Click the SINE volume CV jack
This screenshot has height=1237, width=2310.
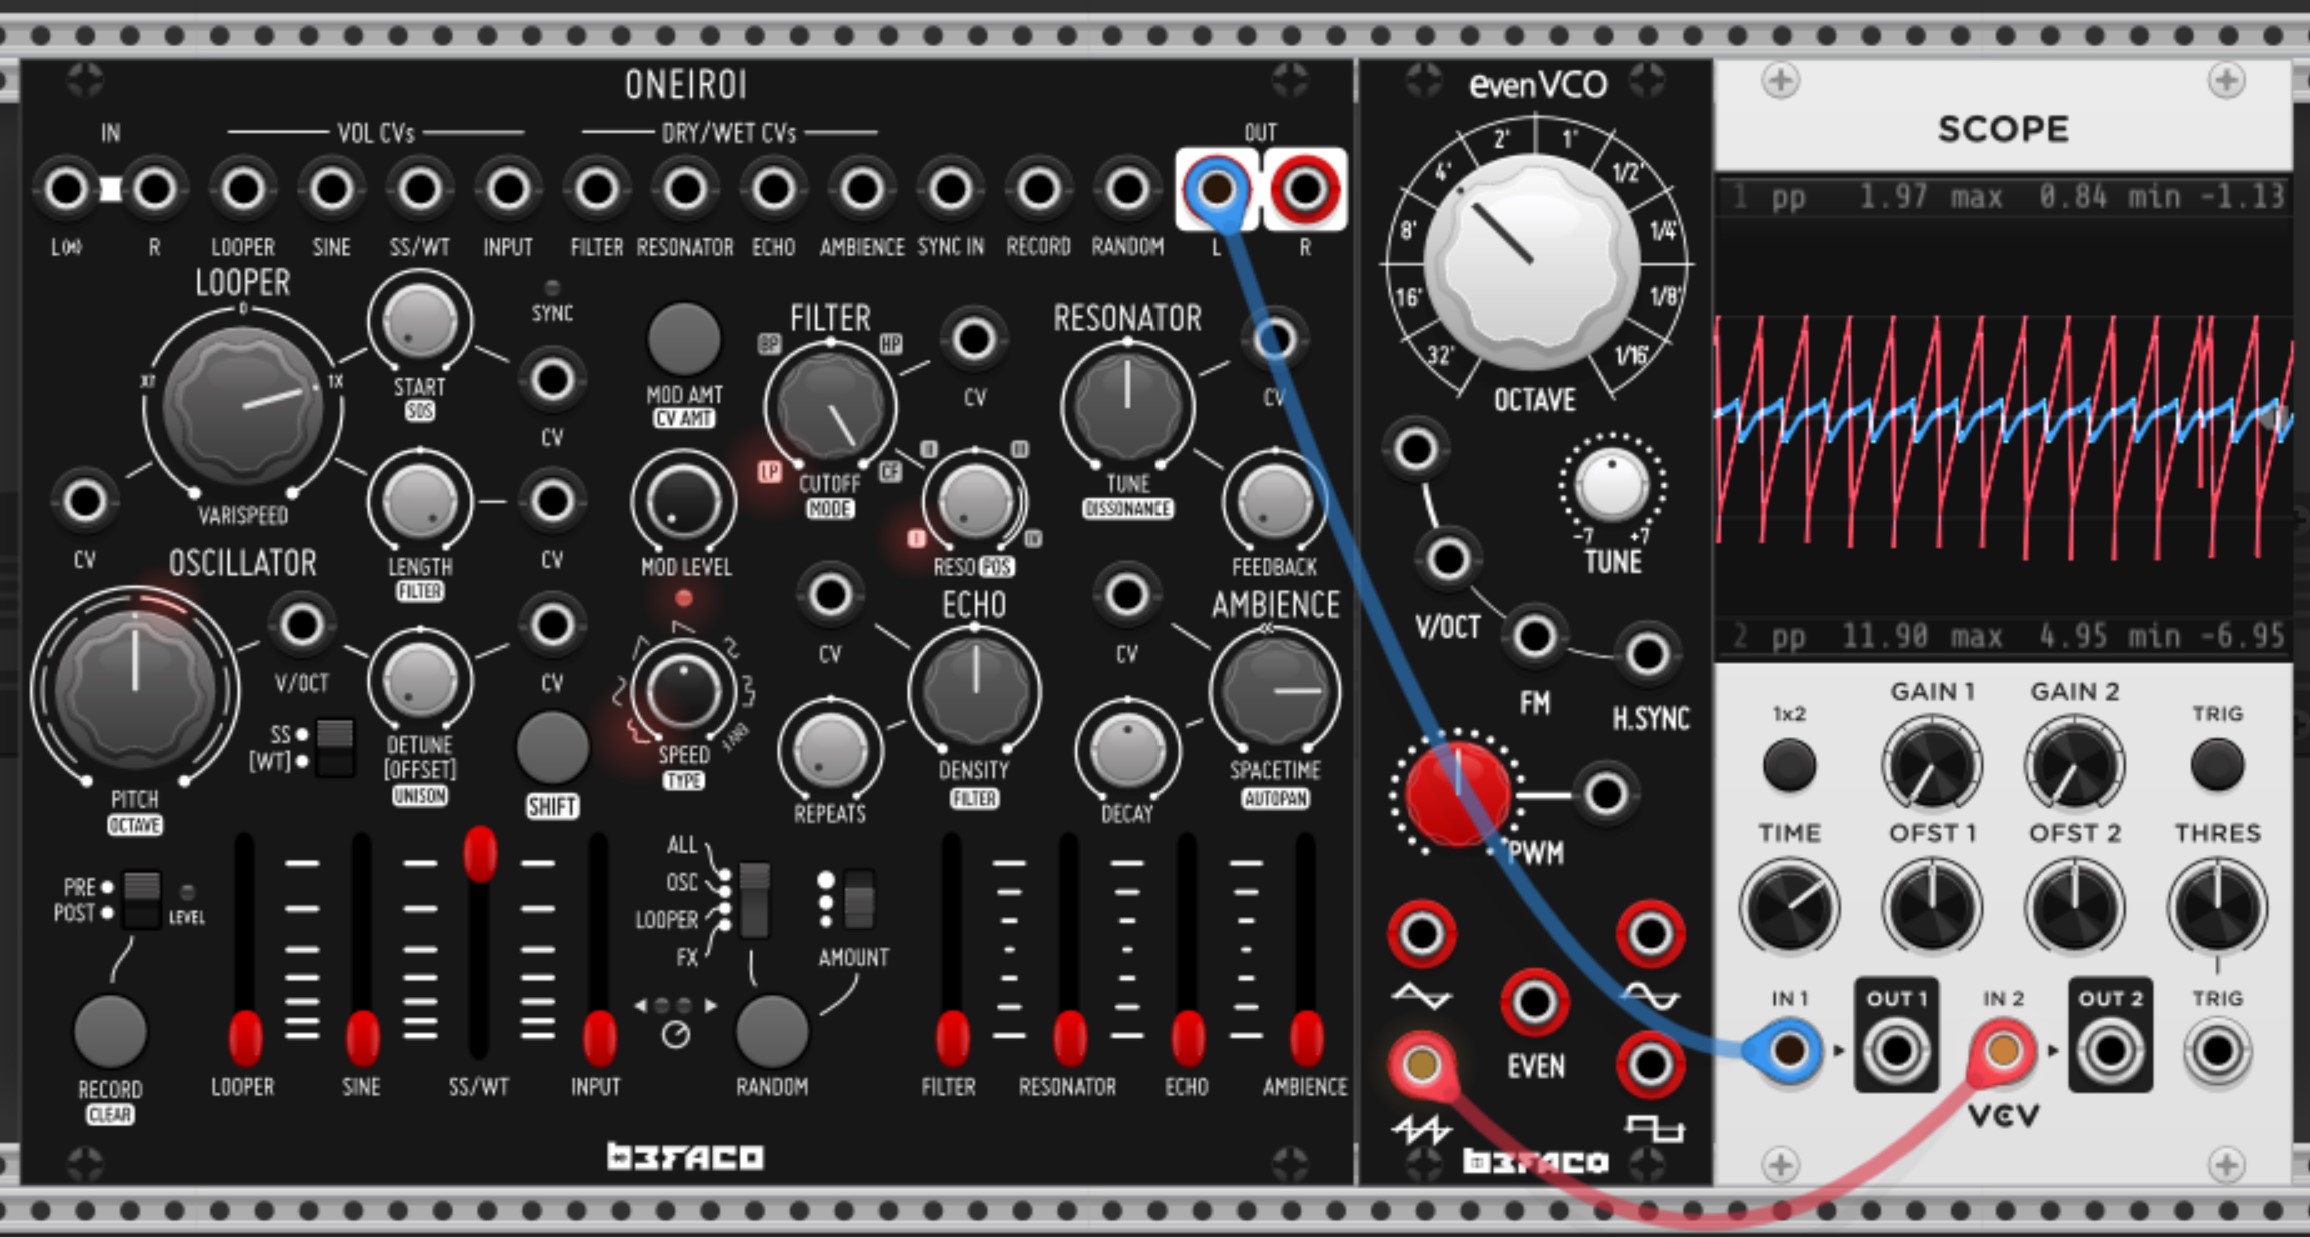(x=331, y=189)
